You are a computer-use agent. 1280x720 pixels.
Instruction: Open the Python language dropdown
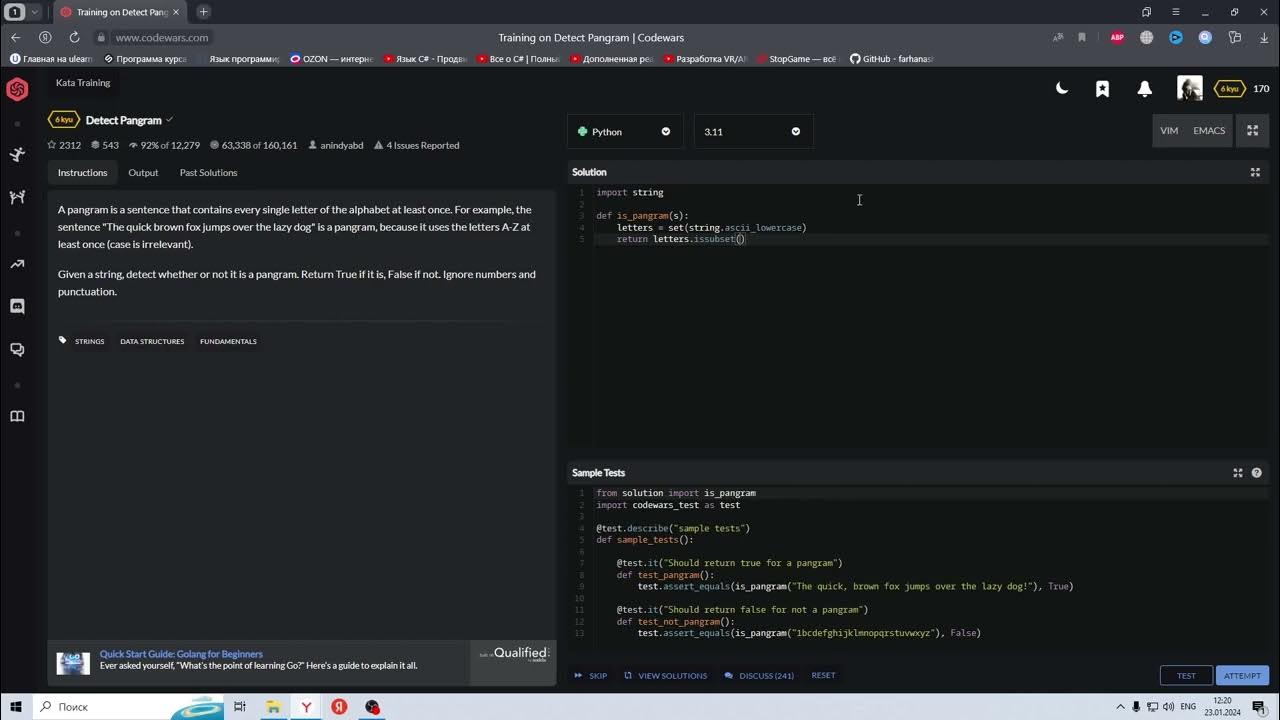625,132
